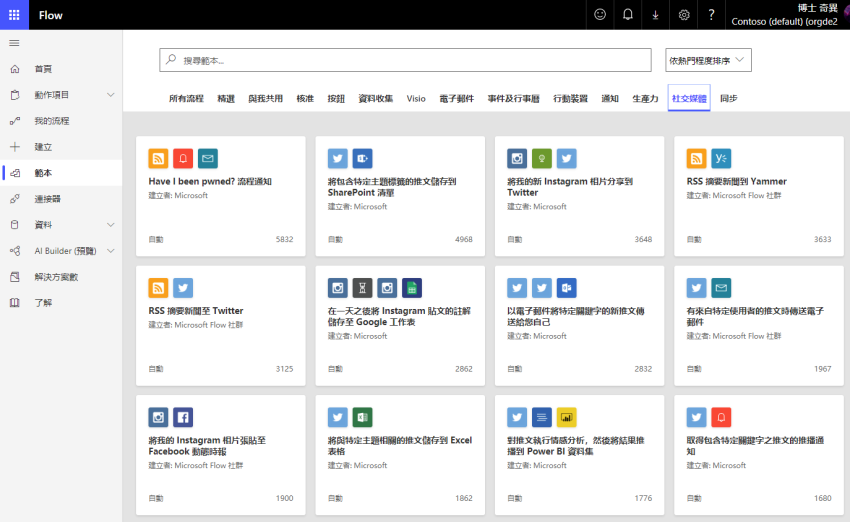Click the home icon beside 首頁
This screenshot has width=850, height=522.
coord(15,69)
